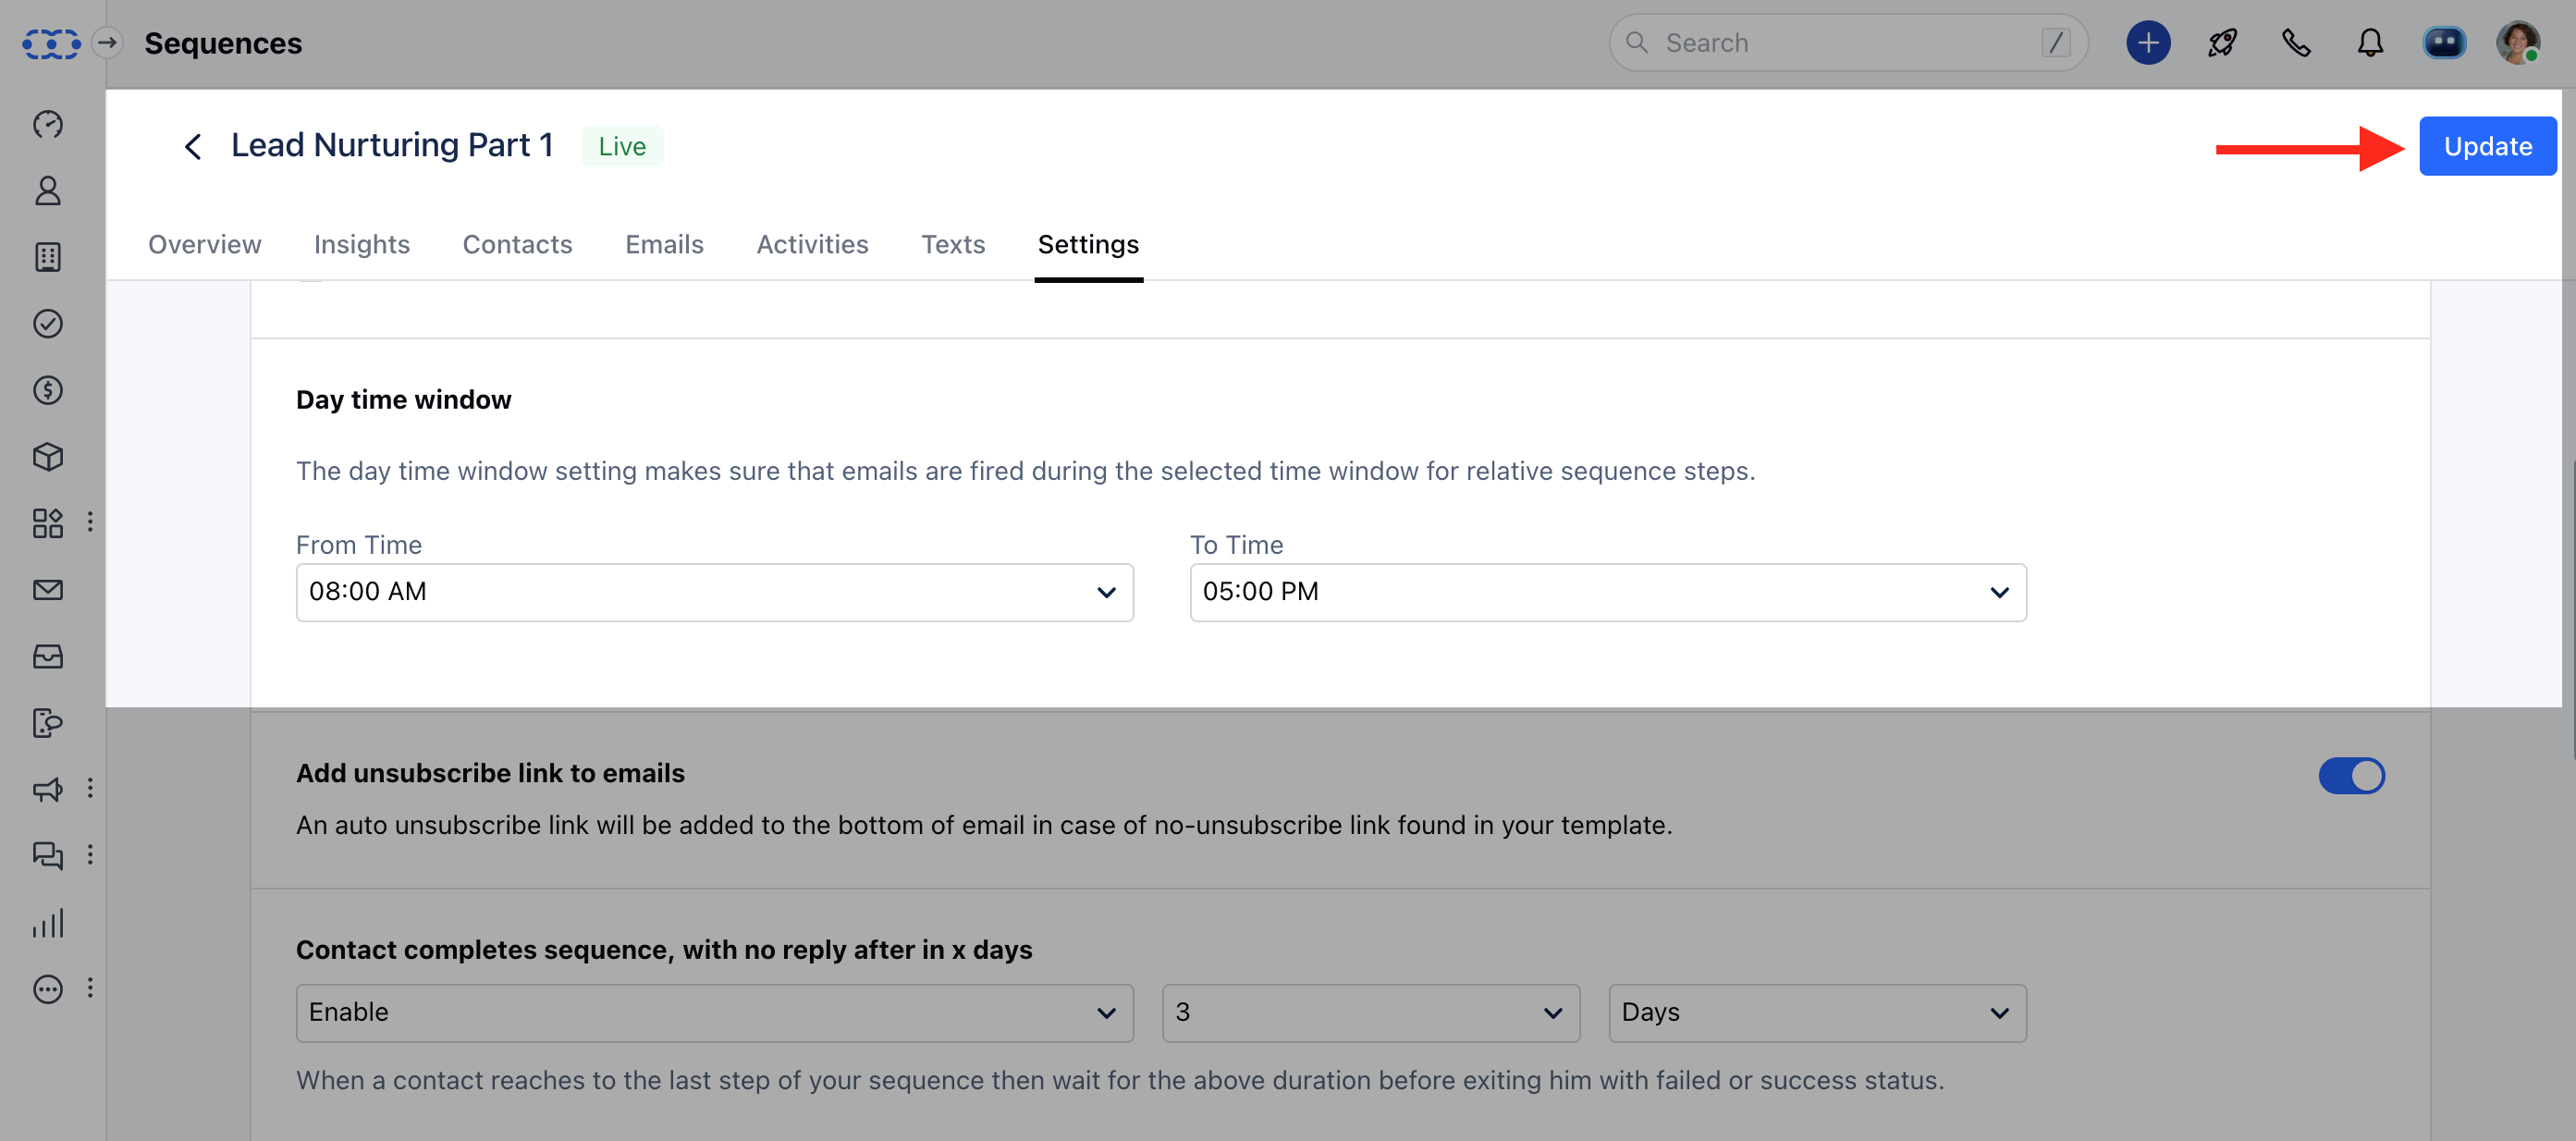Go back with the left chevron arrow
Viewport: 2576px width, 1141px height.
193,147
